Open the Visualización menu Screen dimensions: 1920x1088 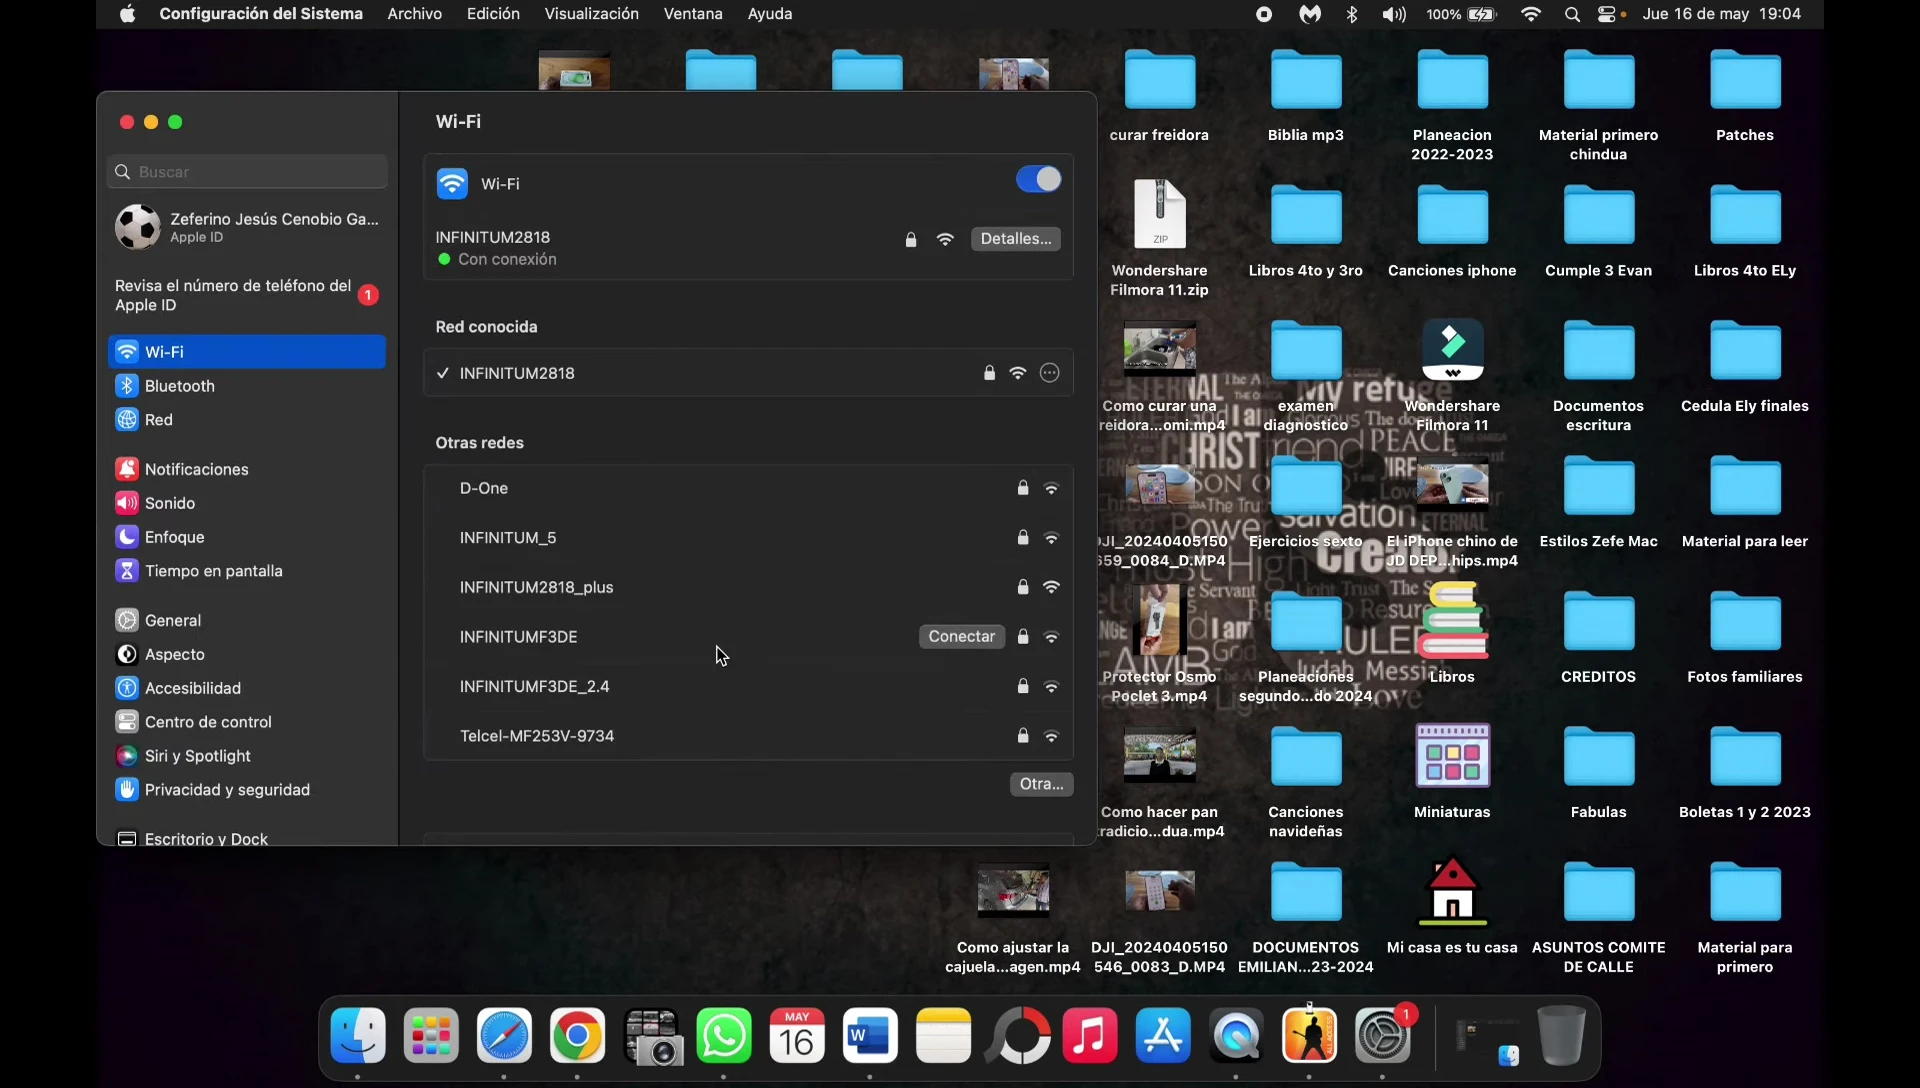tap(591, 14)
